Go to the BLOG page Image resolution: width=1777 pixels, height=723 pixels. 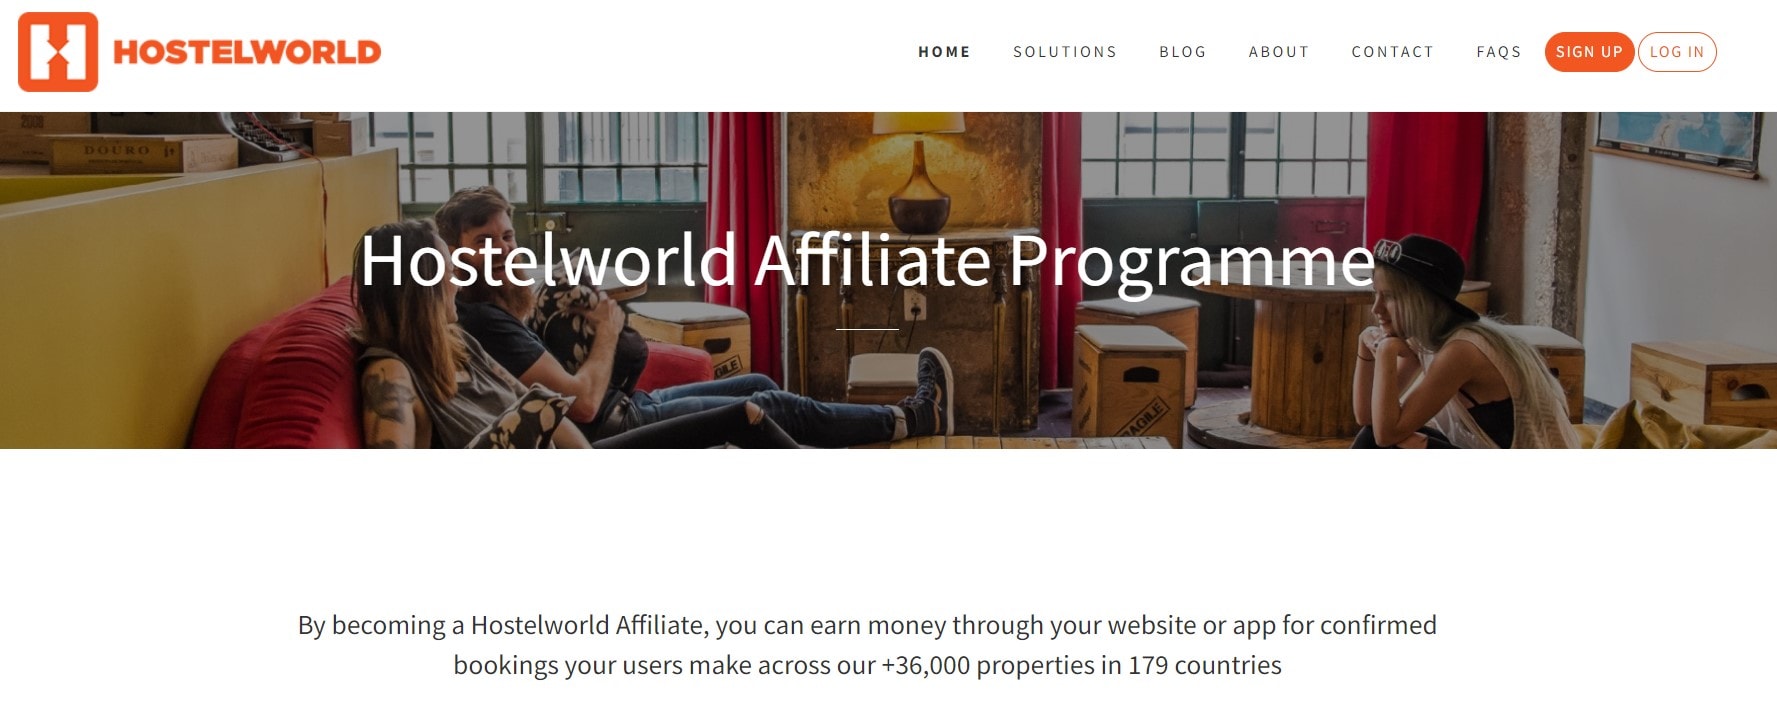(1183, 52)
